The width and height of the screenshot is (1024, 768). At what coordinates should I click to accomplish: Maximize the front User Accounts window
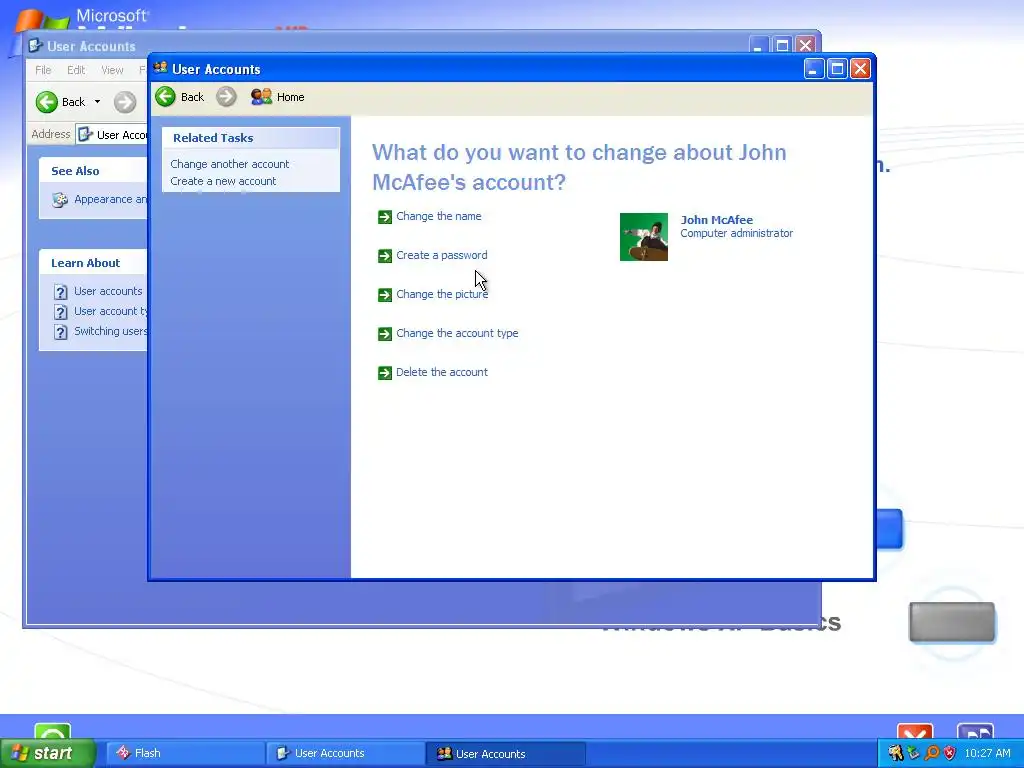(x=837, y=69)
